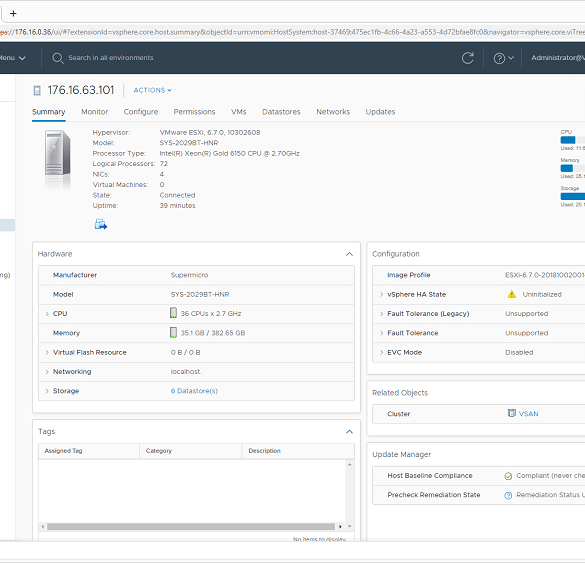The height and width of the screenshot is (563, 585).
Task: Click Tags scrollbar left arrow
Action: pyautogui.click(x=43, y=527)
